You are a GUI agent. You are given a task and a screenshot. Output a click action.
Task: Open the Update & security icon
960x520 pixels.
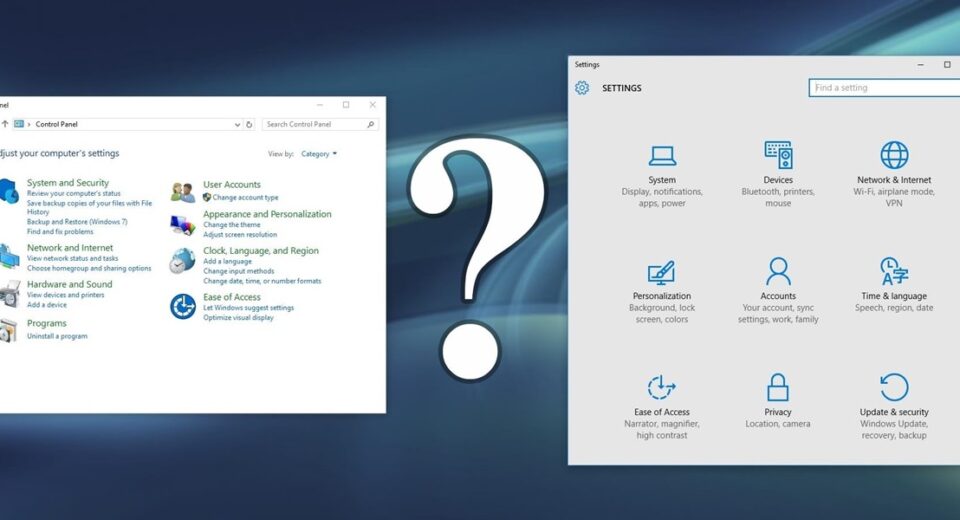894,387
